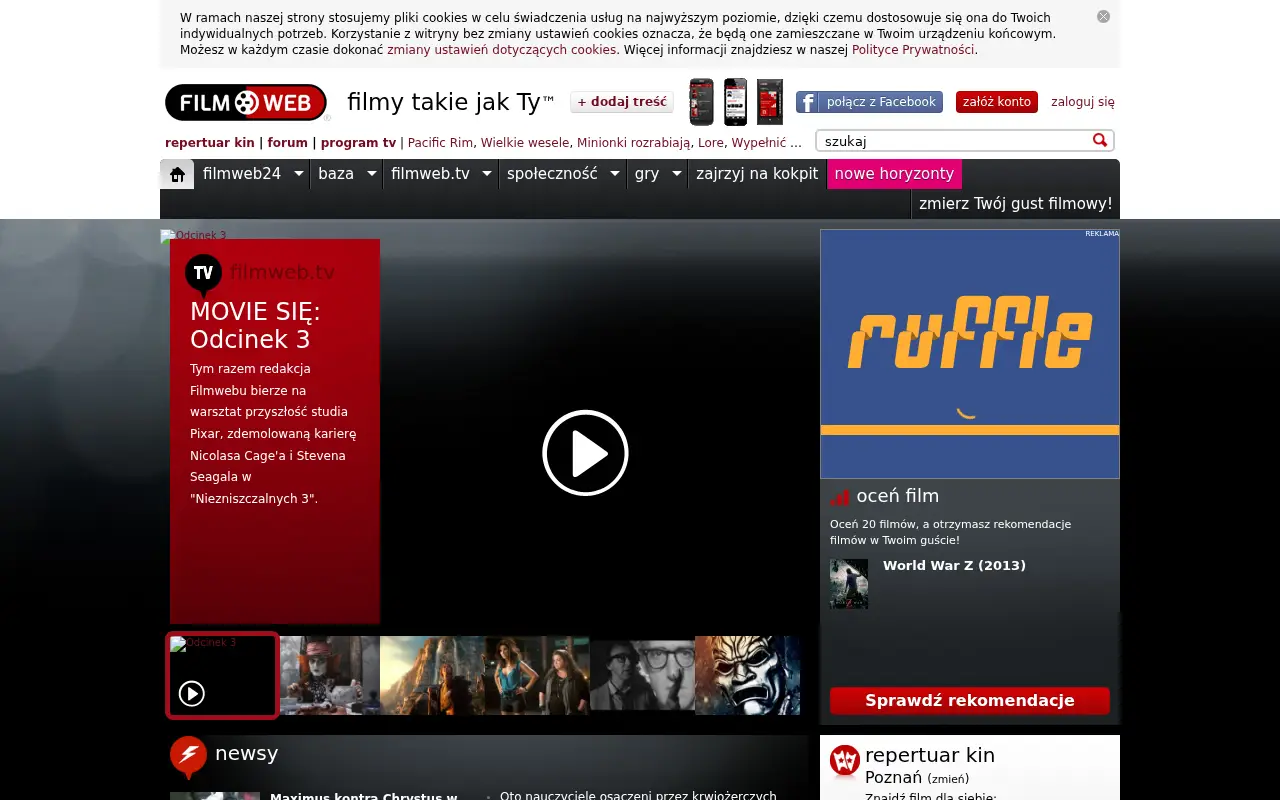This screenshot has width=1280, height=800.
Task: Click the (zmień) city link
Action: pos(948,779)
